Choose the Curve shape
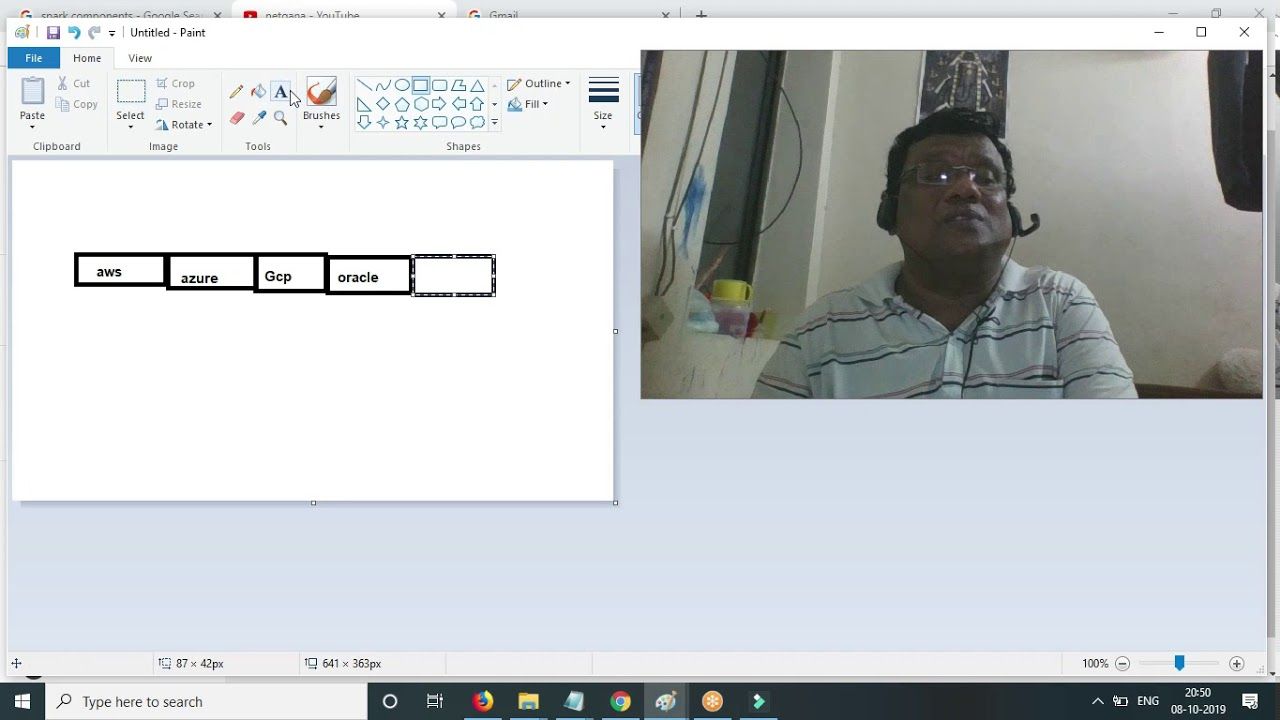Image resolution: width=1280 pixels, height=720 pixels. tap(383, 85)
